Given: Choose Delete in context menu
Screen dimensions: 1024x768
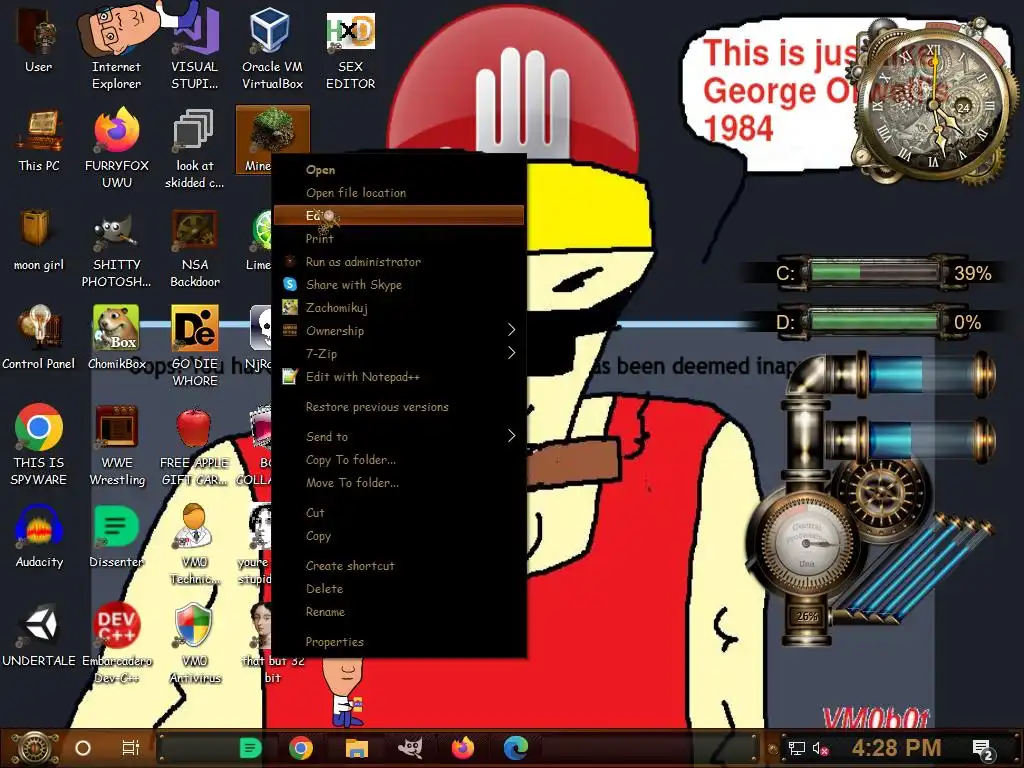Looking at the screenshot, I should (398, 588).
